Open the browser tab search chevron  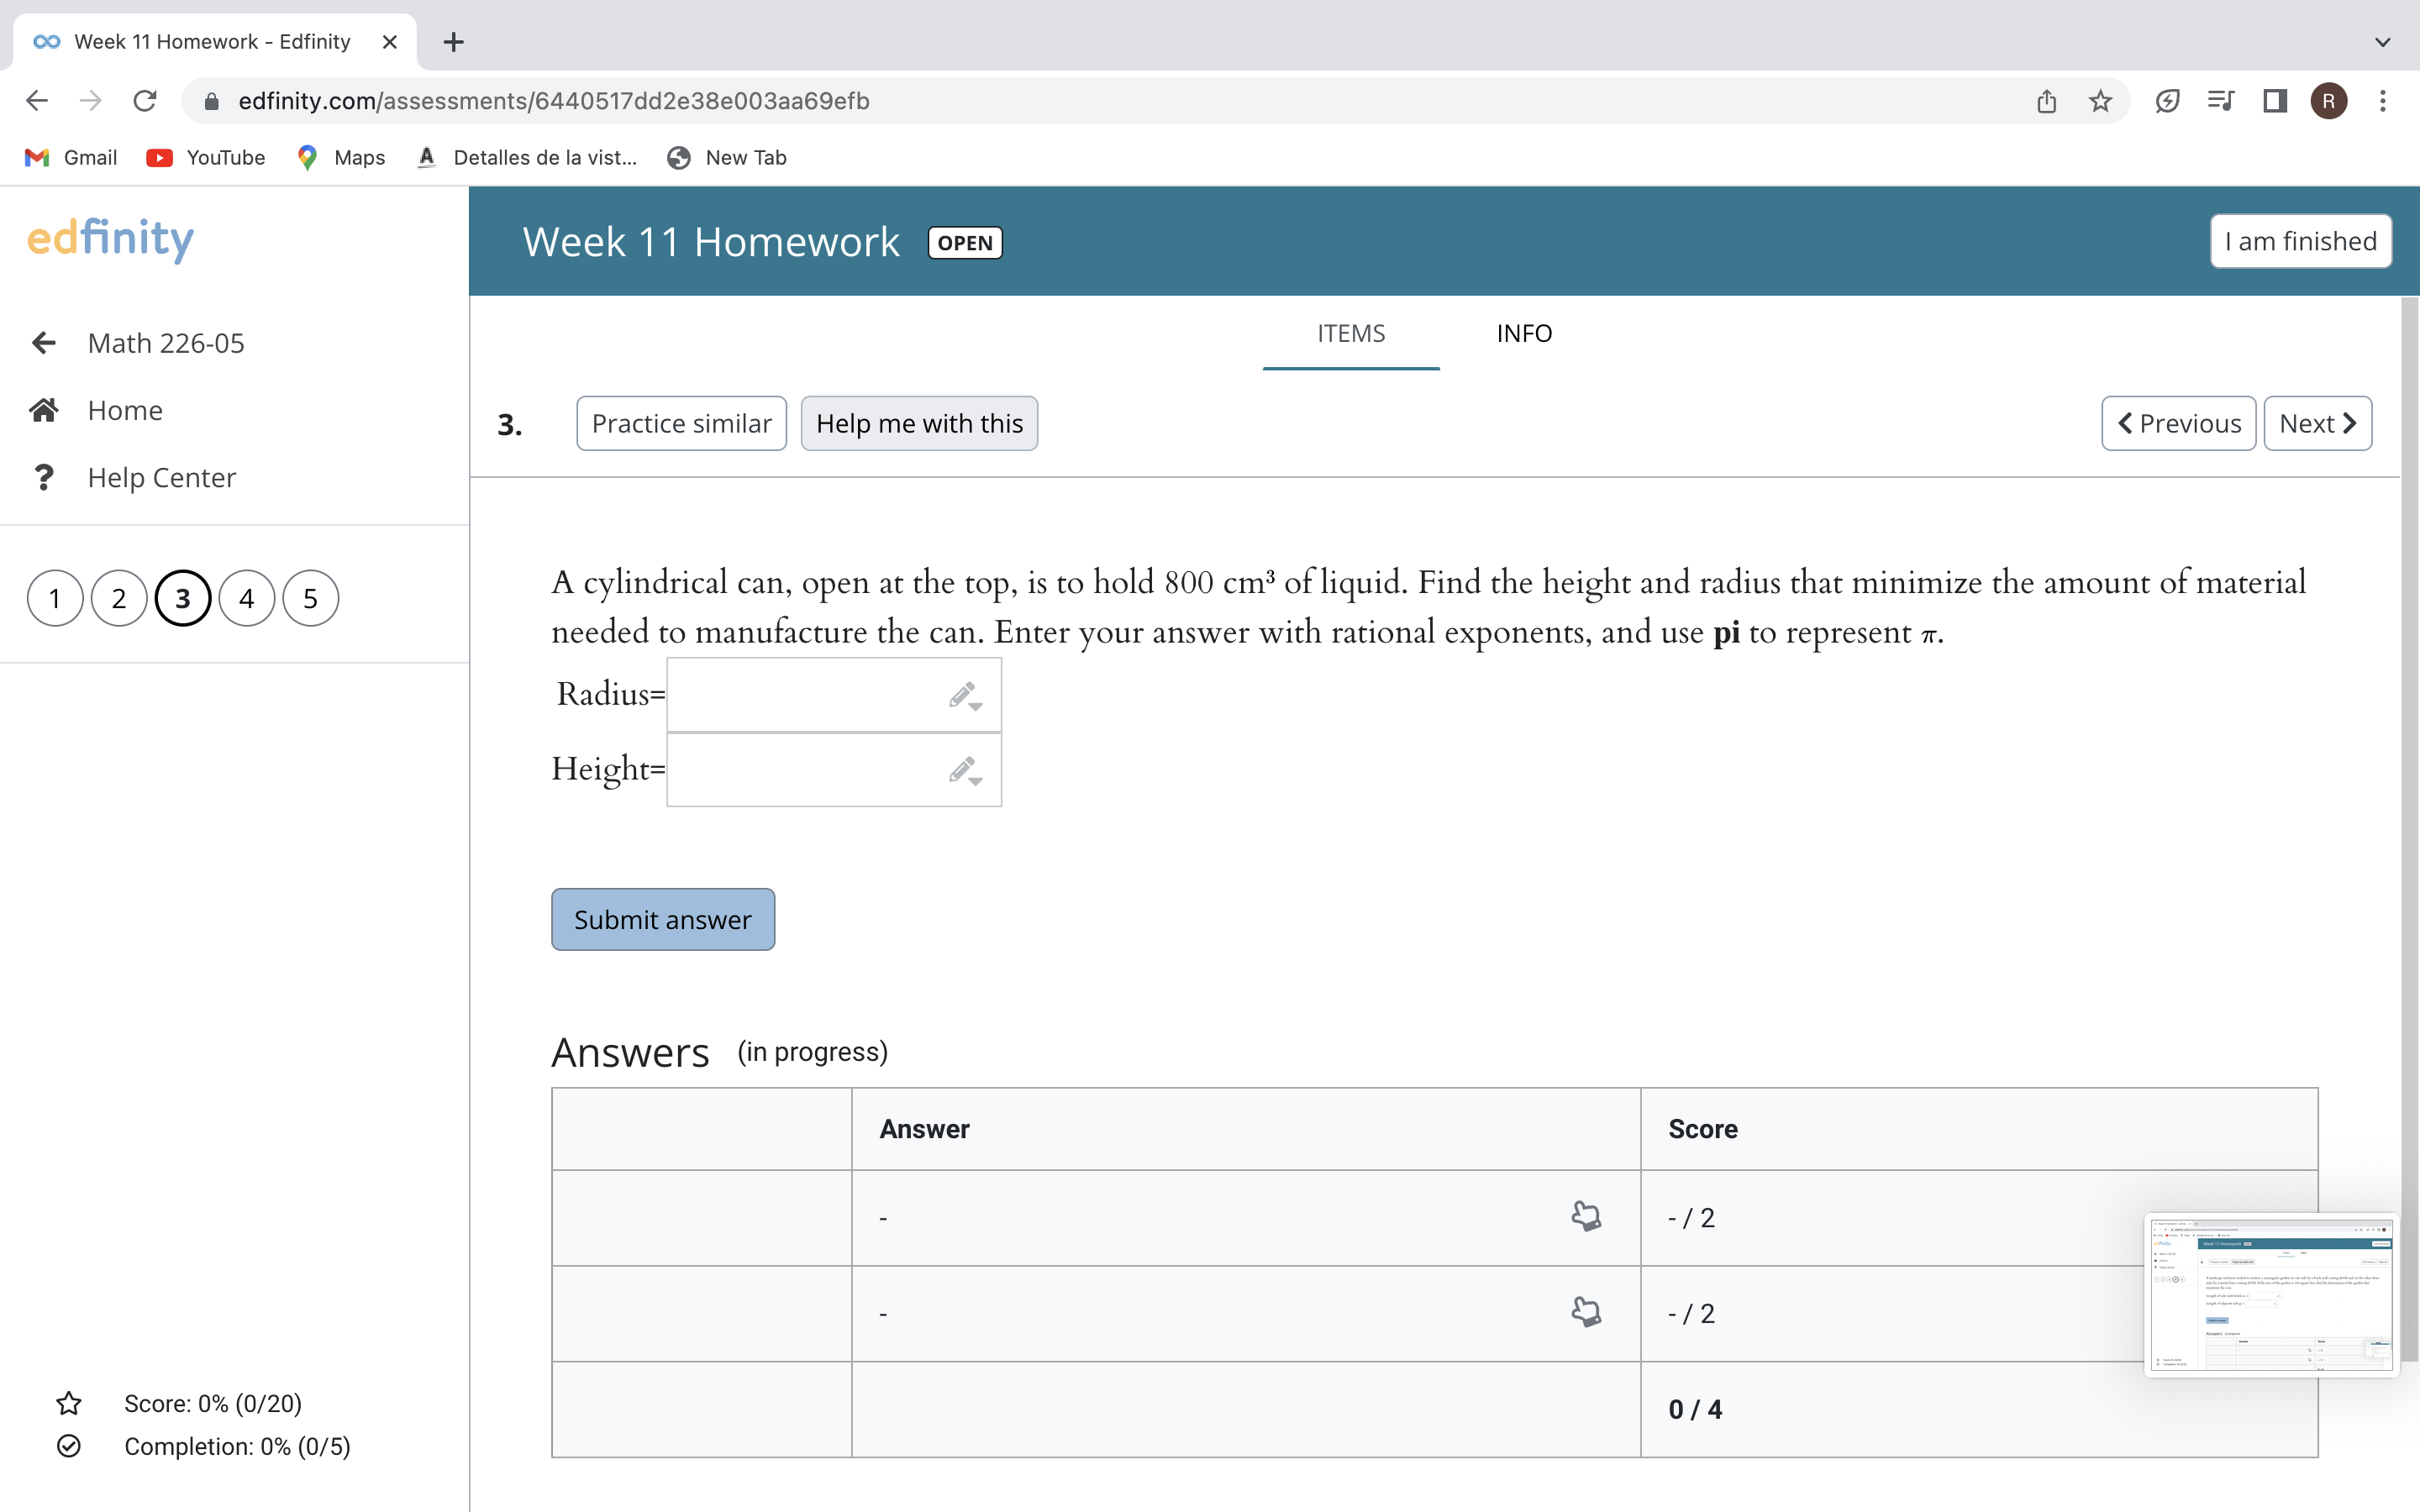(2383, 41)
